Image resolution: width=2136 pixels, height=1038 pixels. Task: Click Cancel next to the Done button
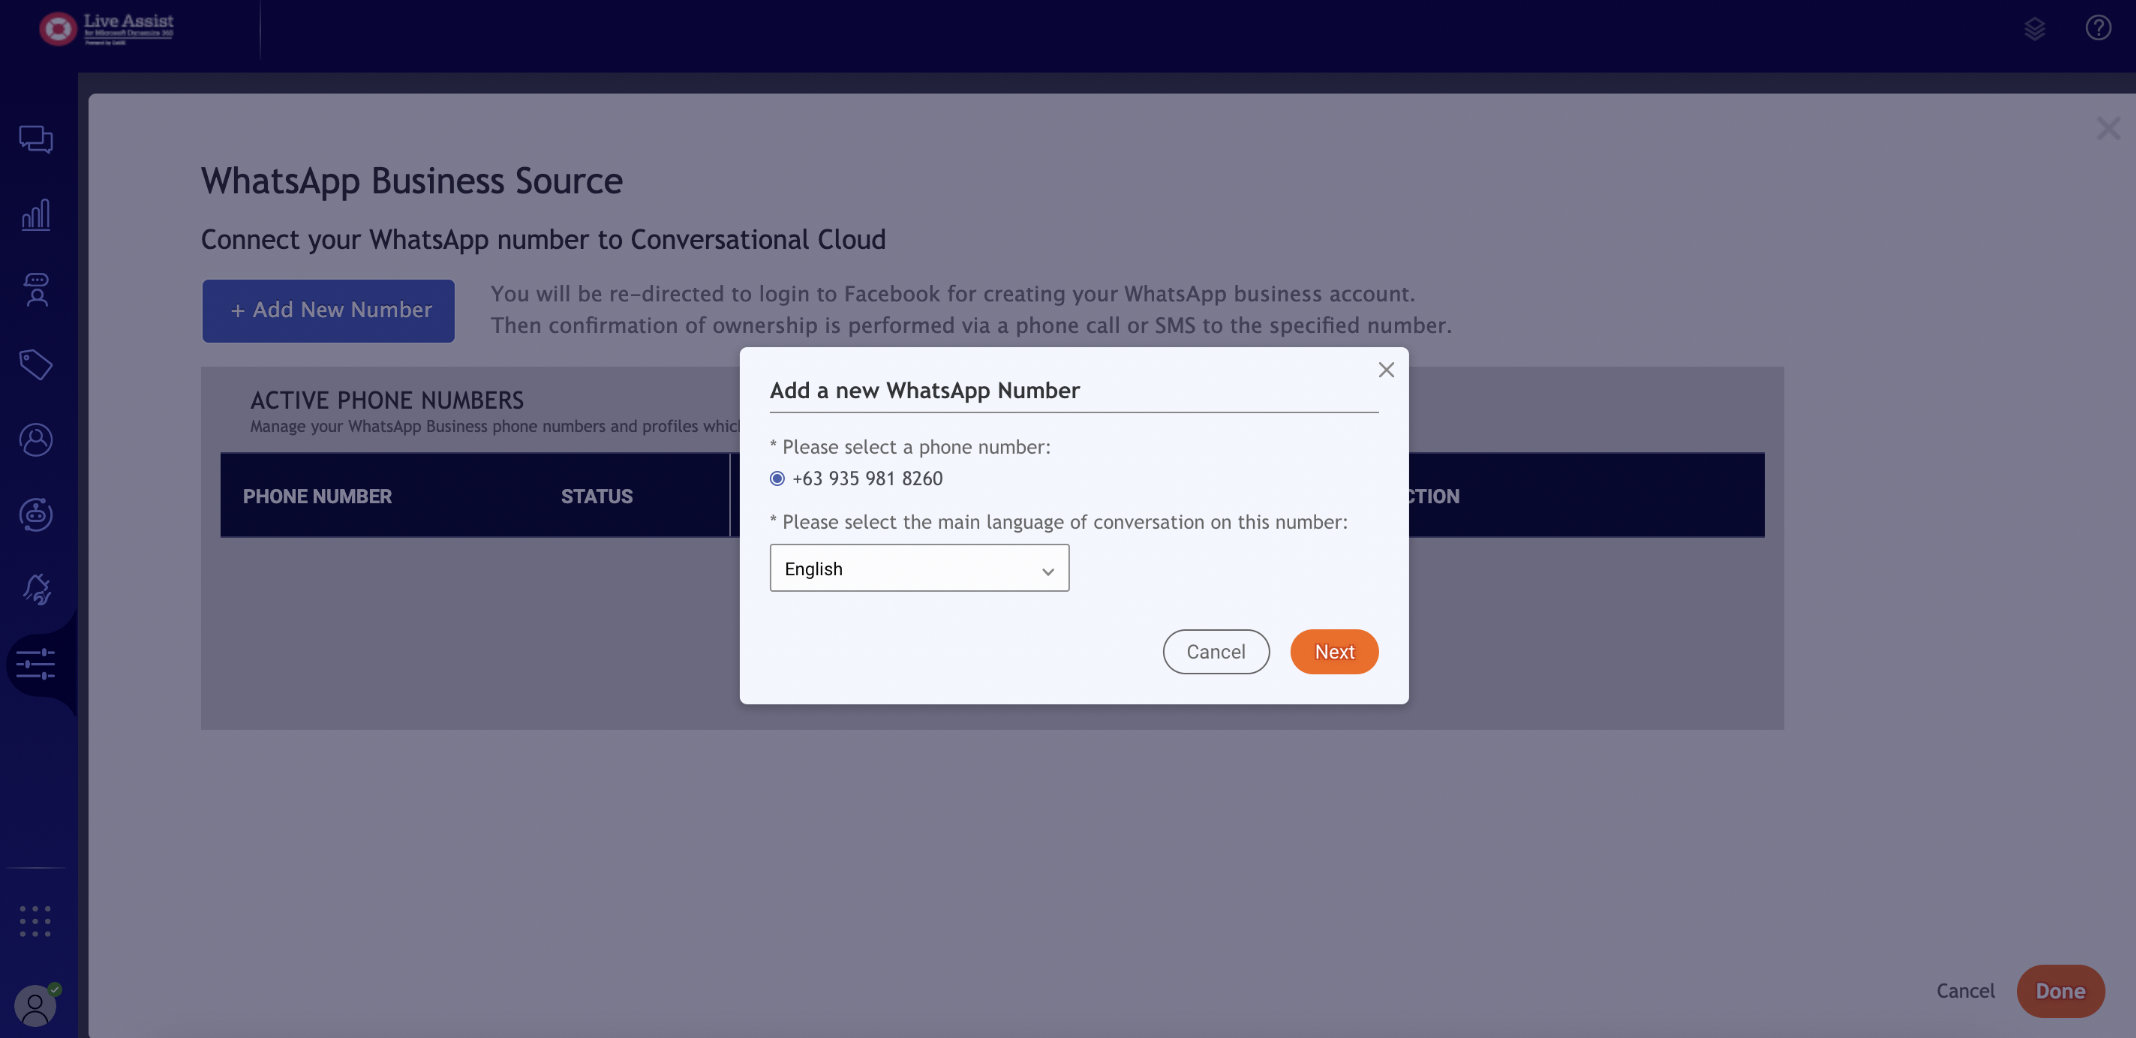point(1965,991)
